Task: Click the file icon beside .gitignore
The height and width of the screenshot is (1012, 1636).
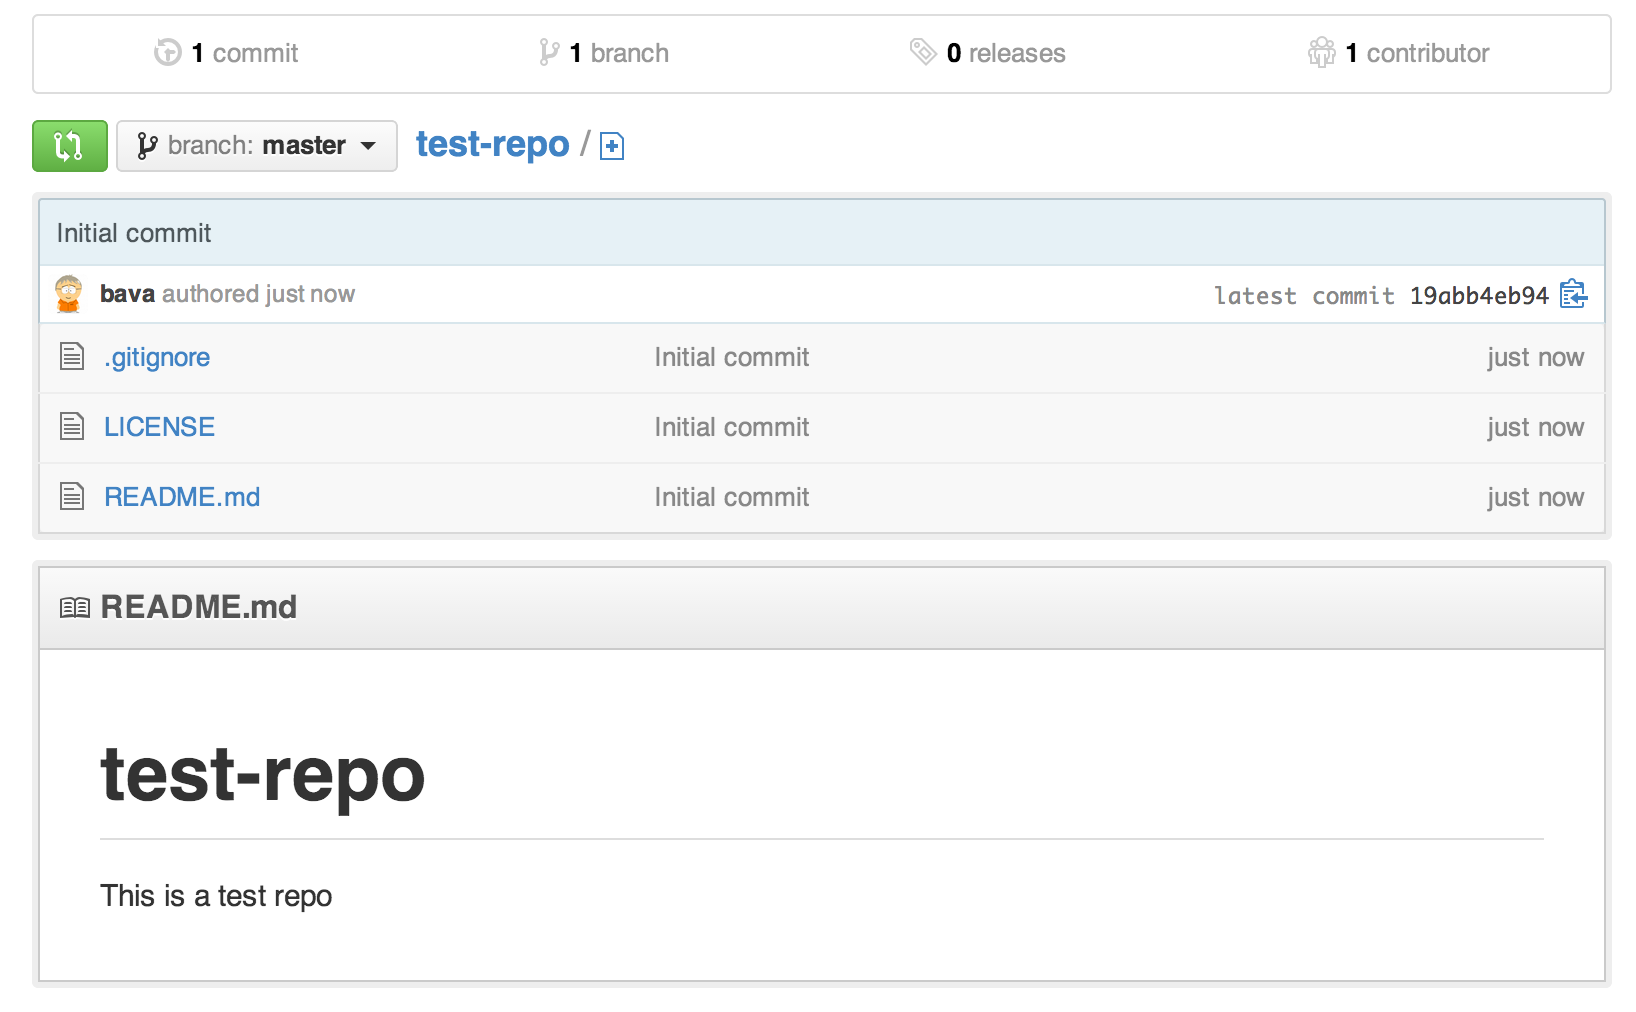Action: pyautogui.click(x=72, y=356)
